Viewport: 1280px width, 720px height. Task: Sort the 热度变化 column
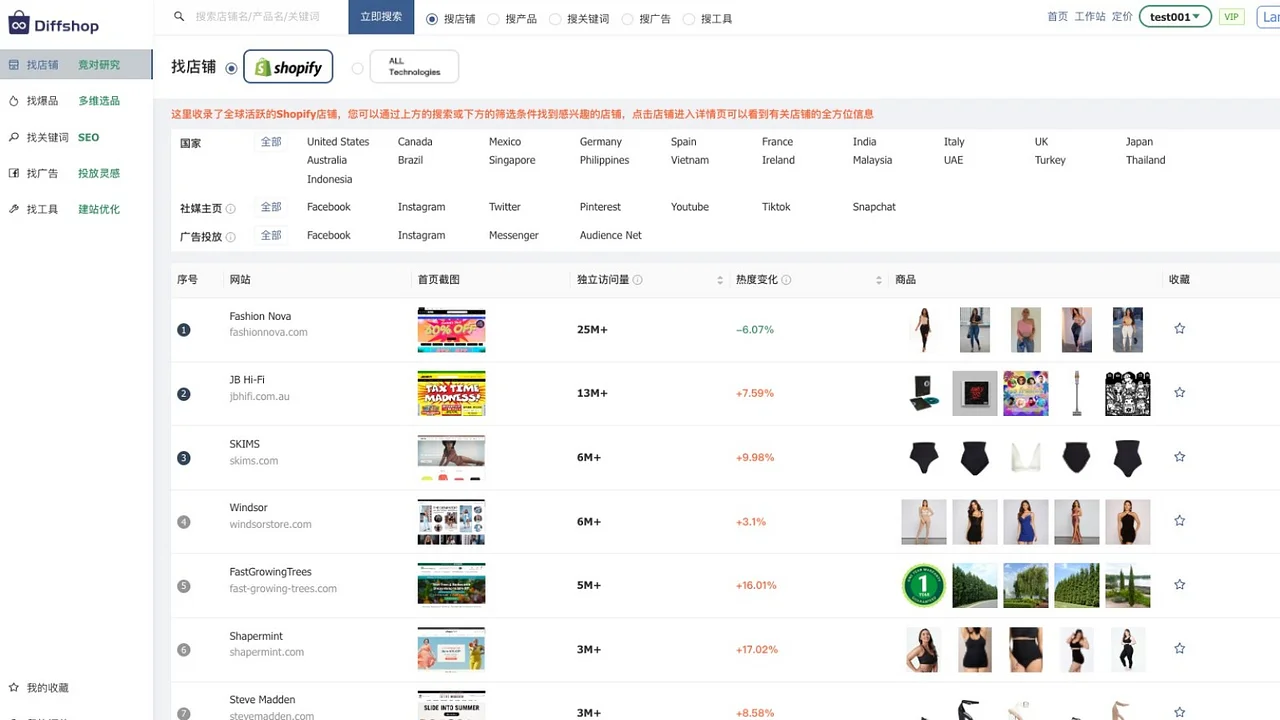click(877, 280)
